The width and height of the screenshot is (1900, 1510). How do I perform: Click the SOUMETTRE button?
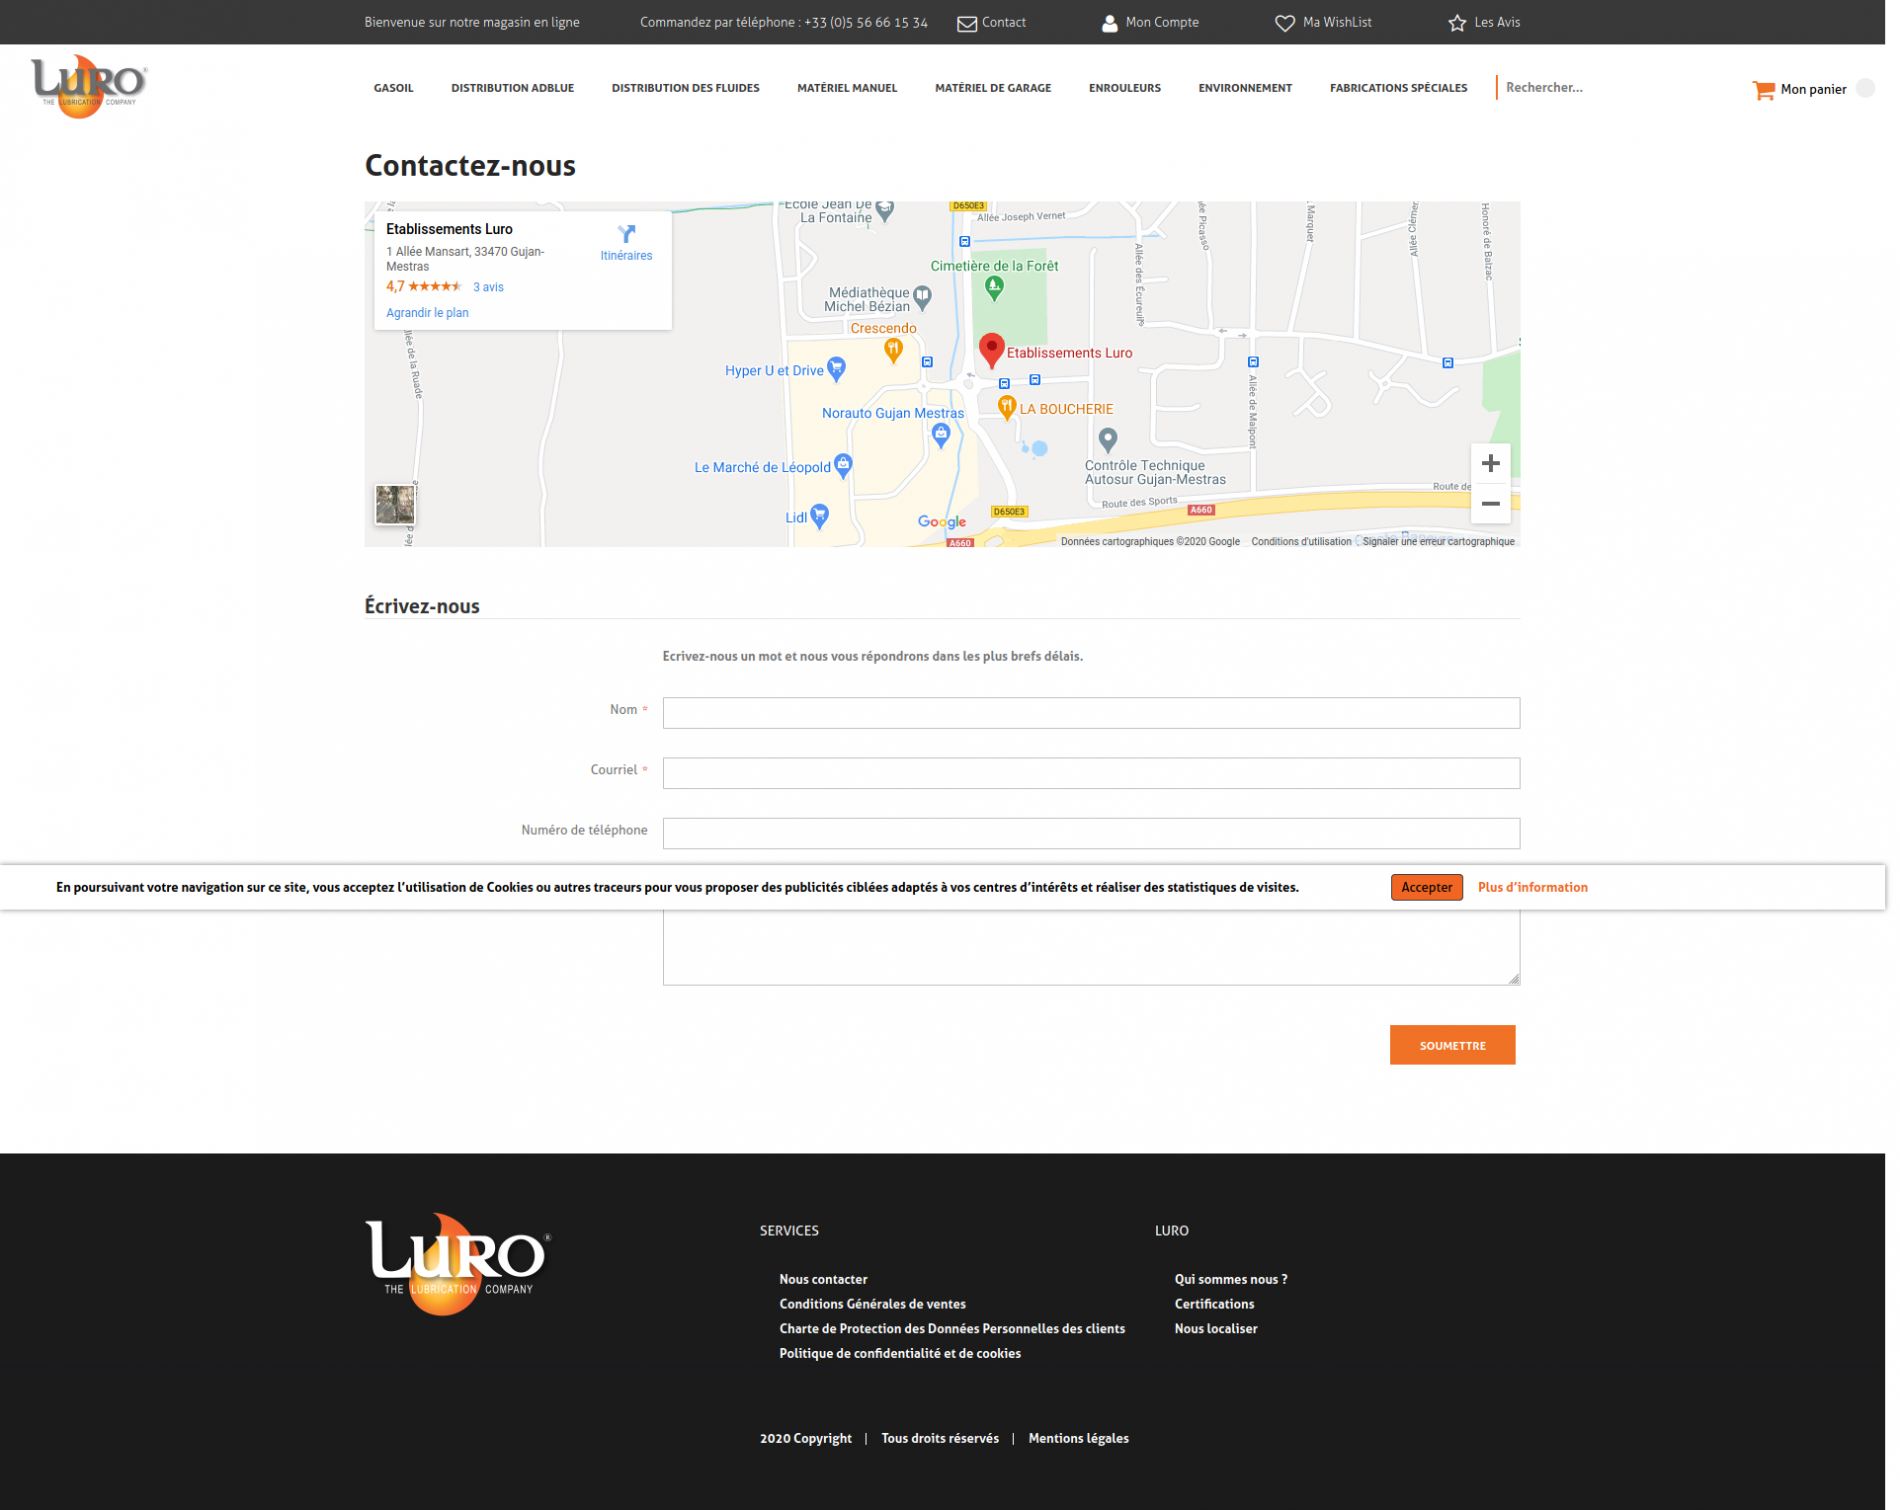[1452, 1045]
